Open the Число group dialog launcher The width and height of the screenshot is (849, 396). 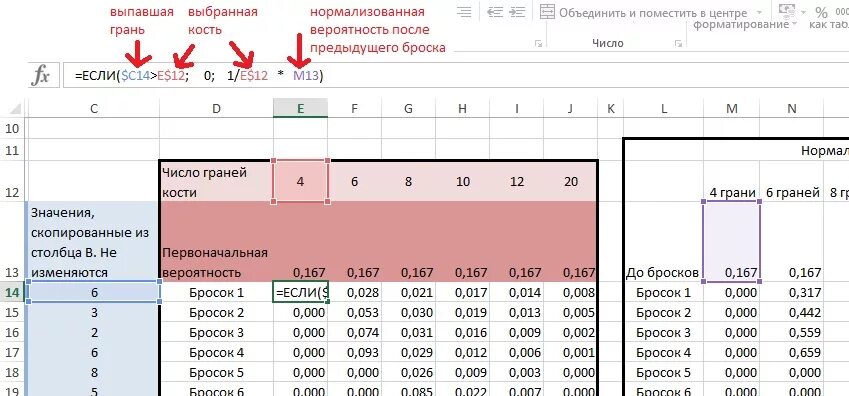pos(678,44)
